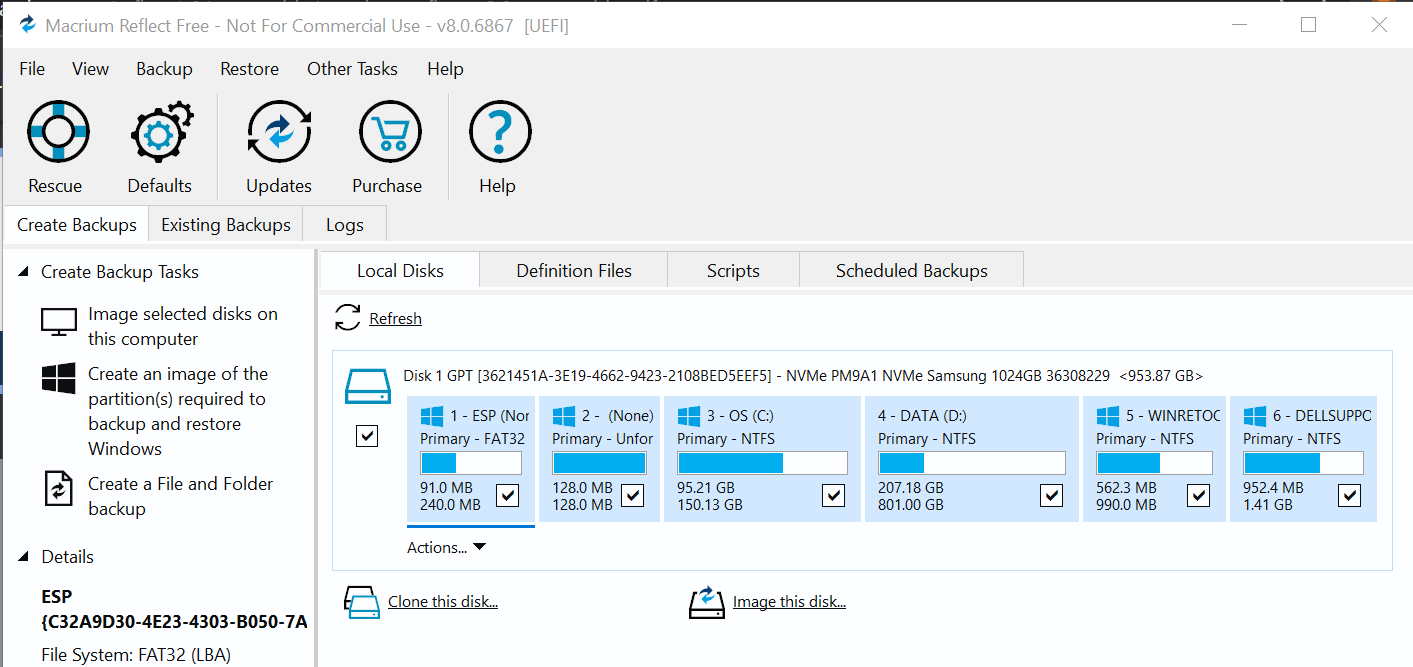Image resolution: width=1413 pixels, height=667 pixels.
Task: Check for Updates with toolbar icon
Action: tap(279, 131)
